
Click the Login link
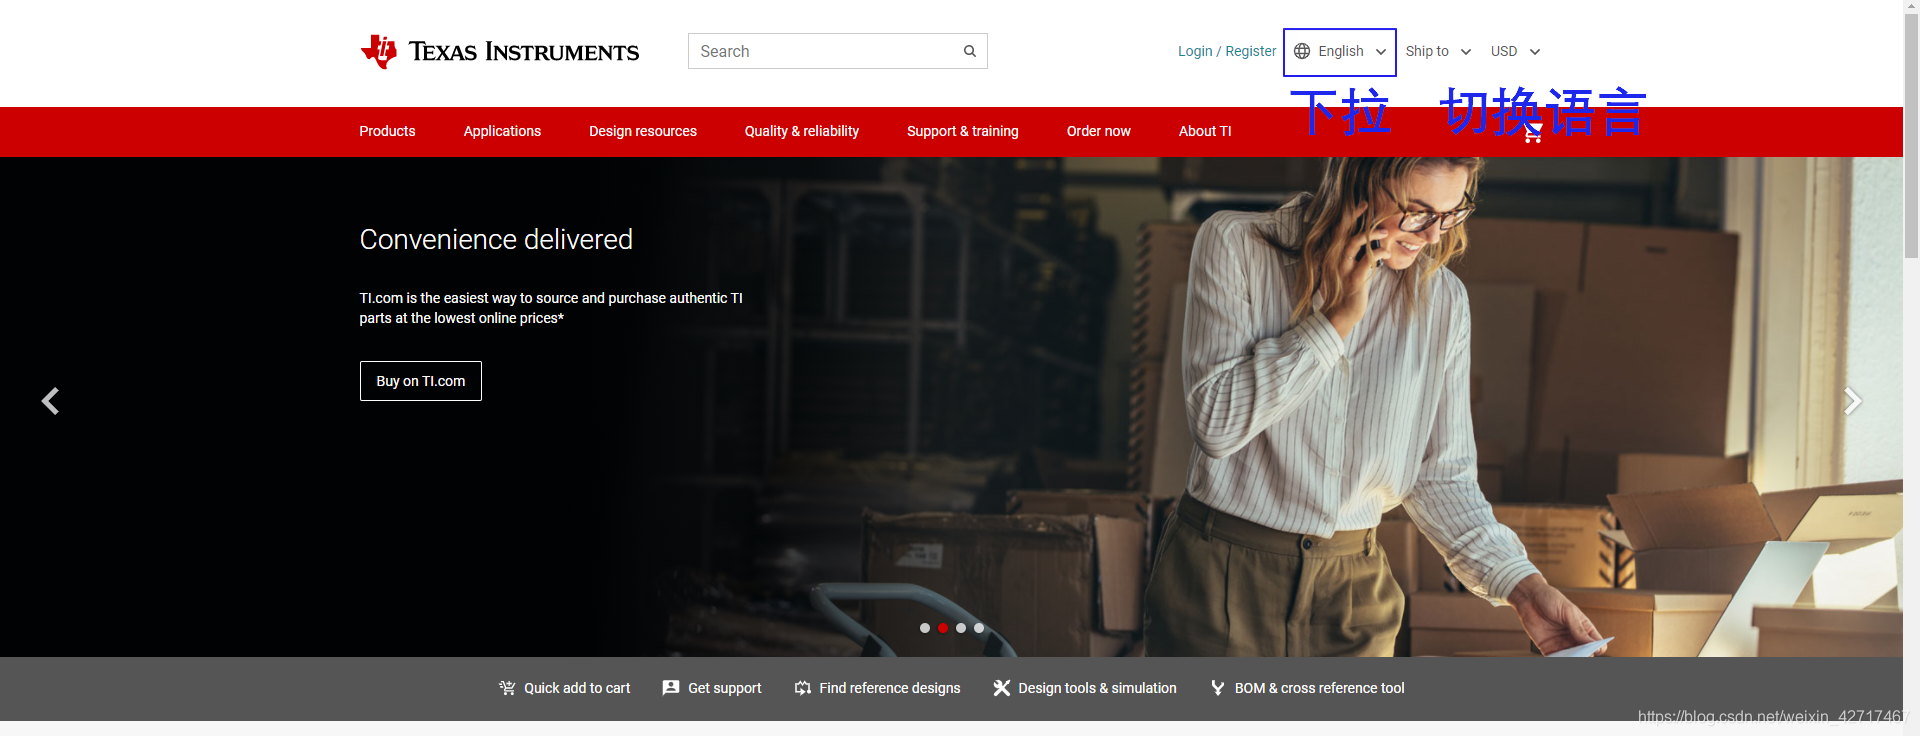(1195, 51)
